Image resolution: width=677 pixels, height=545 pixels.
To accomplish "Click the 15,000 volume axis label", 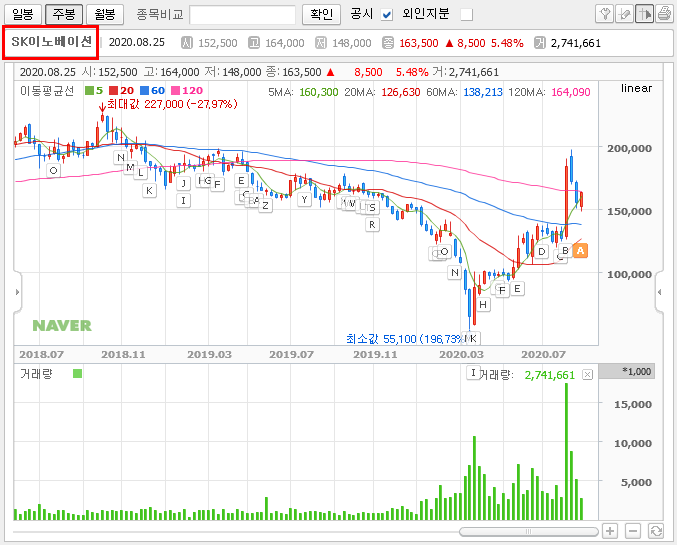I will tap(633, 404).
